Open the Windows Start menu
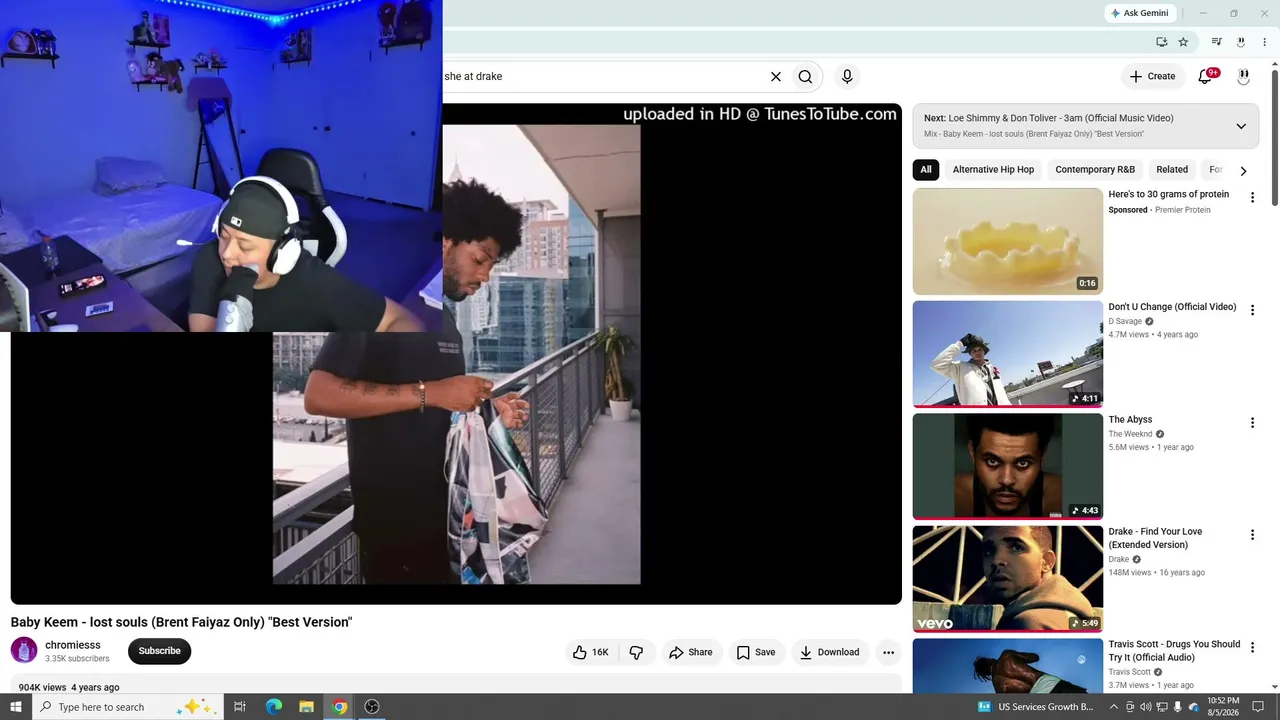 tap(15, 707)
